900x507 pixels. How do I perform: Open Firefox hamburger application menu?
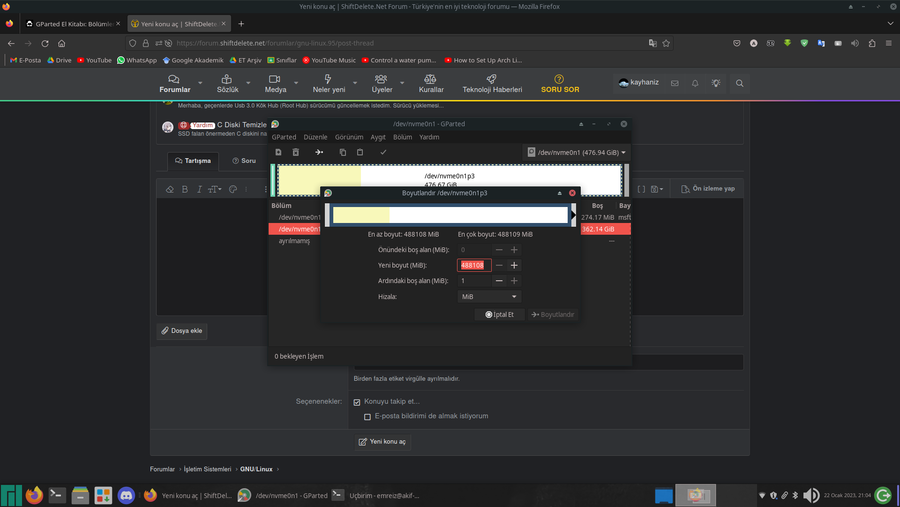[889, 43]
